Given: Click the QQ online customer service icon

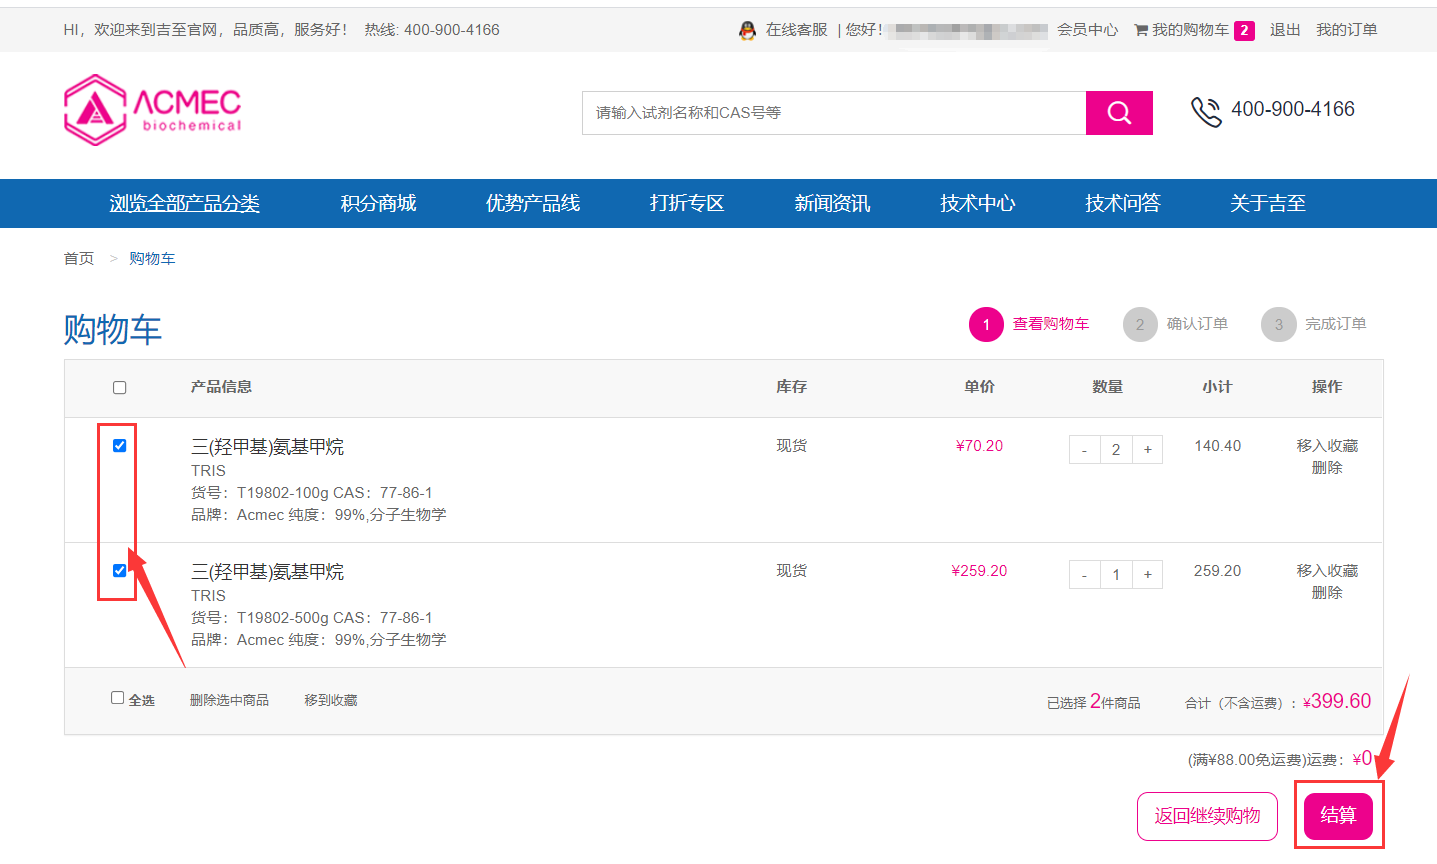Looking at the screenshot, I should click(747, 30).
